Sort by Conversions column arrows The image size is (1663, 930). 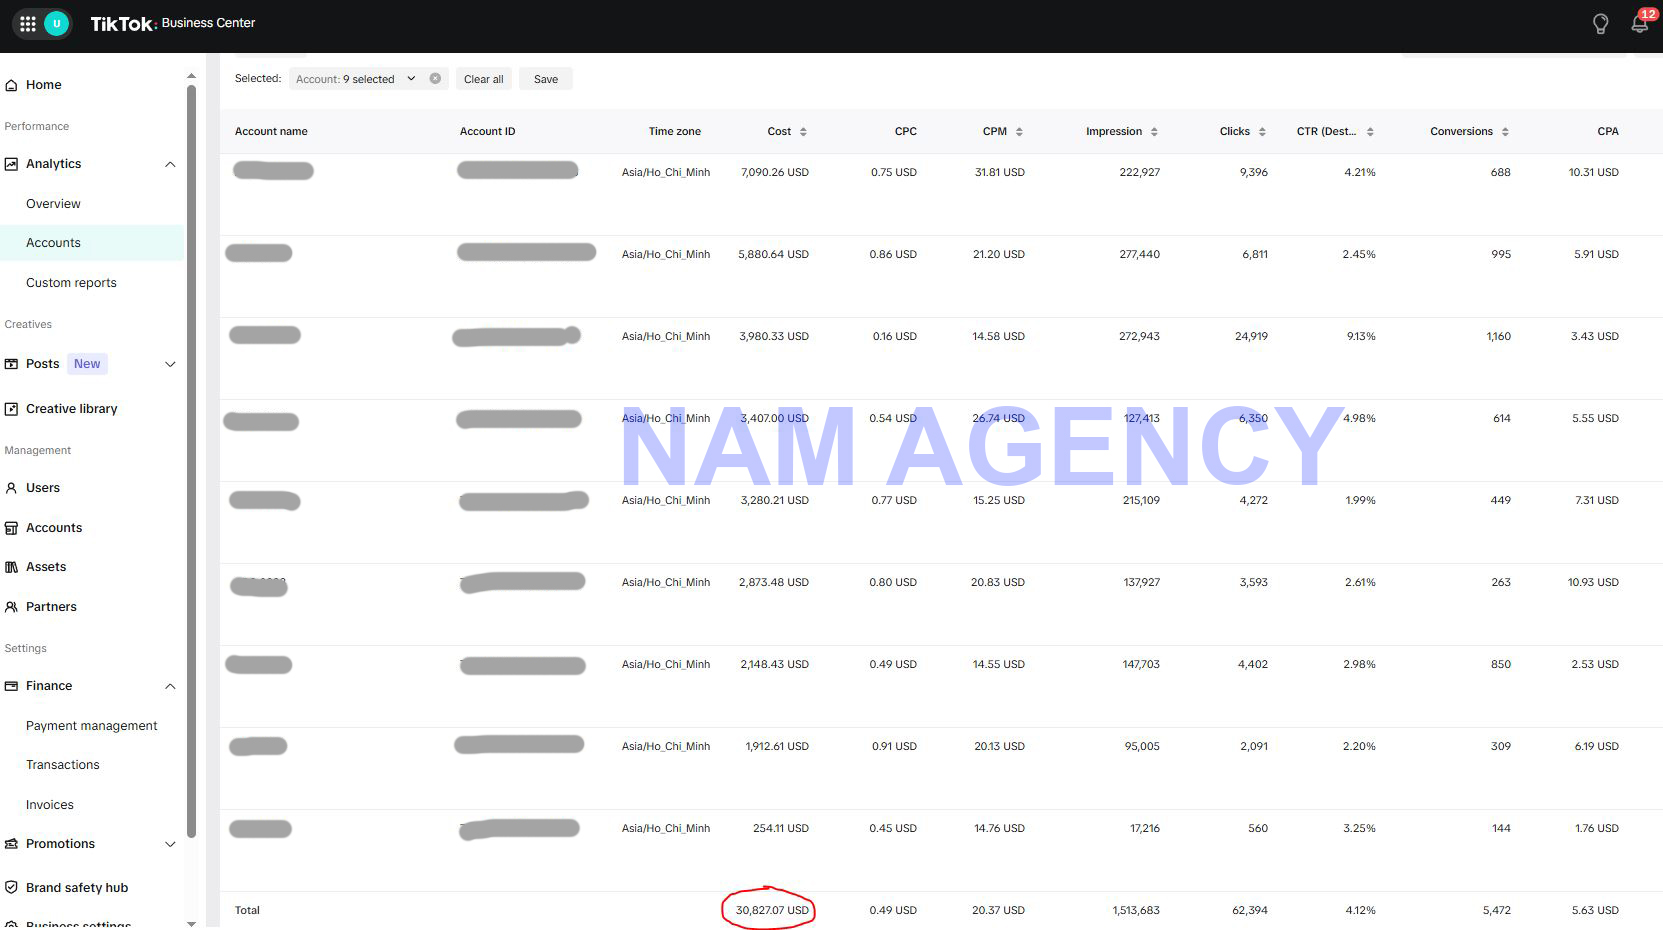point(1505,132)
